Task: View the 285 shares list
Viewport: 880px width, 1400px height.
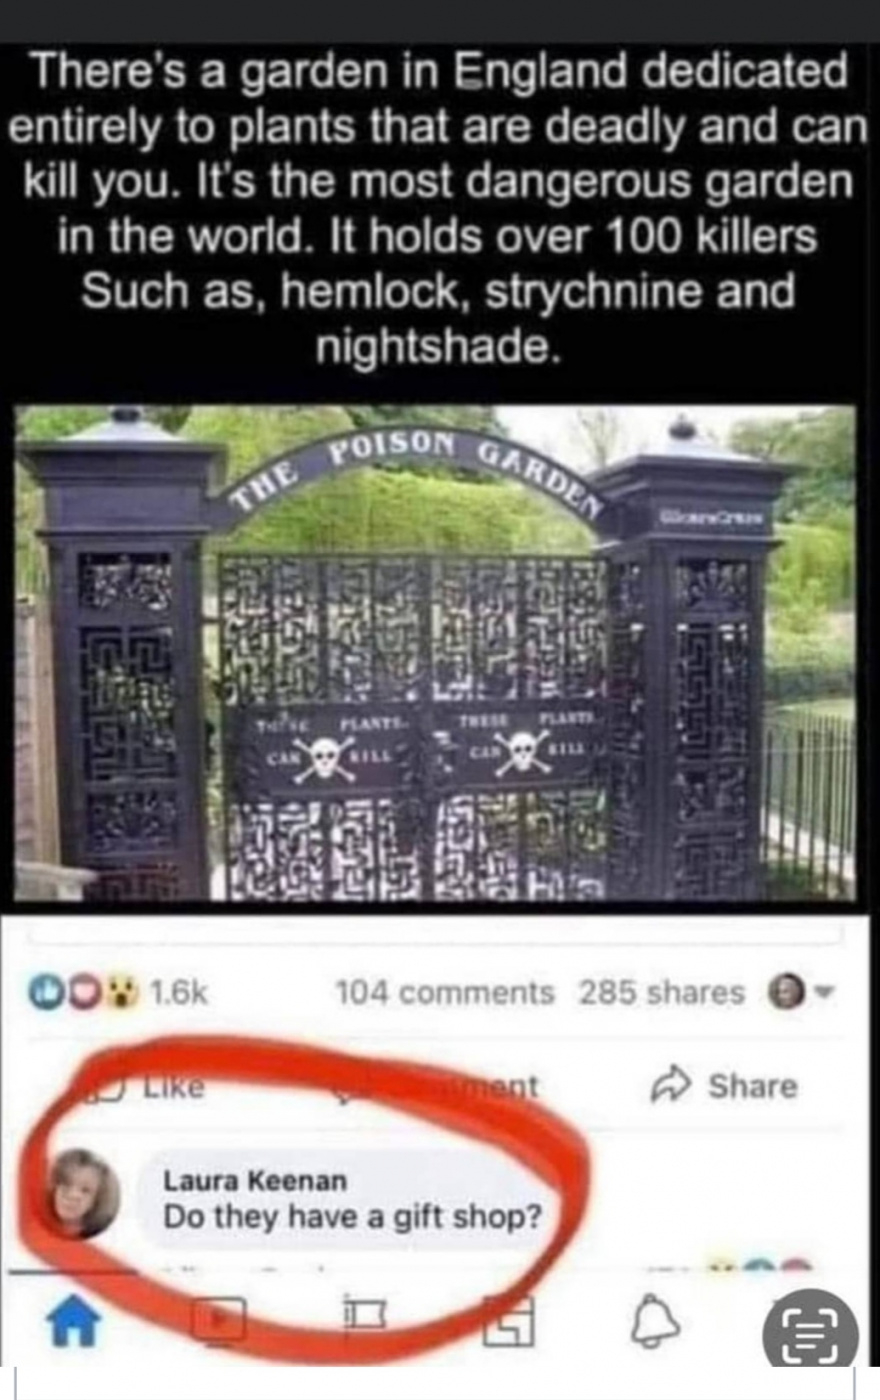Action: coord(661,992)
